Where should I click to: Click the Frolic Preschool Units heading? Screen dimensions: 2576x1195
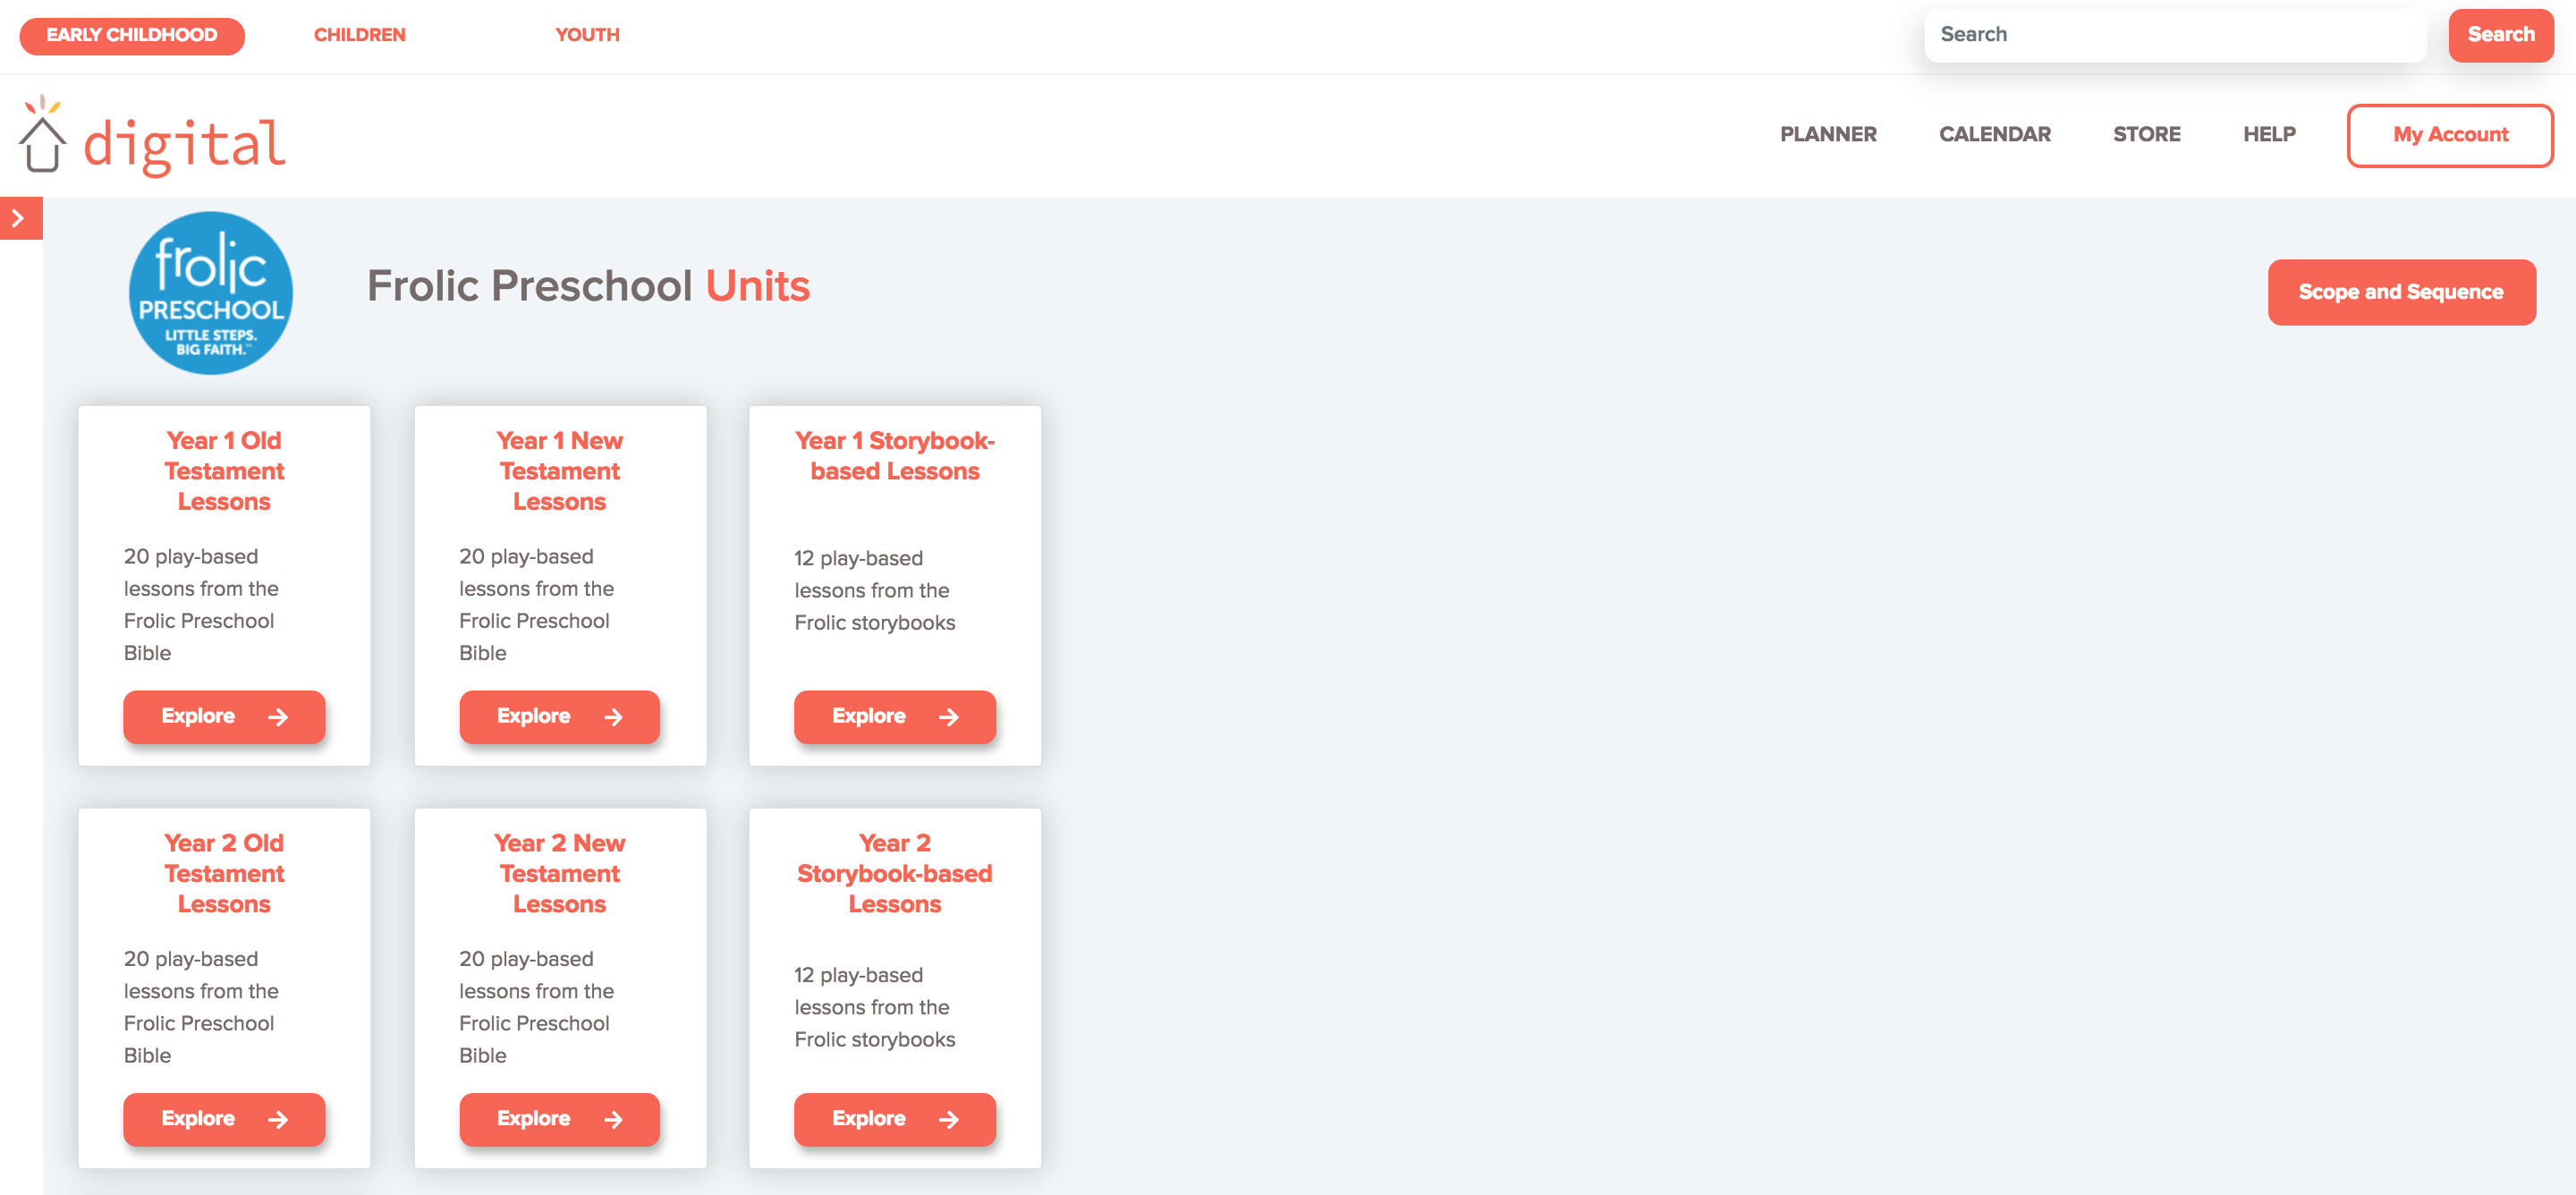(x=588, y=286)
